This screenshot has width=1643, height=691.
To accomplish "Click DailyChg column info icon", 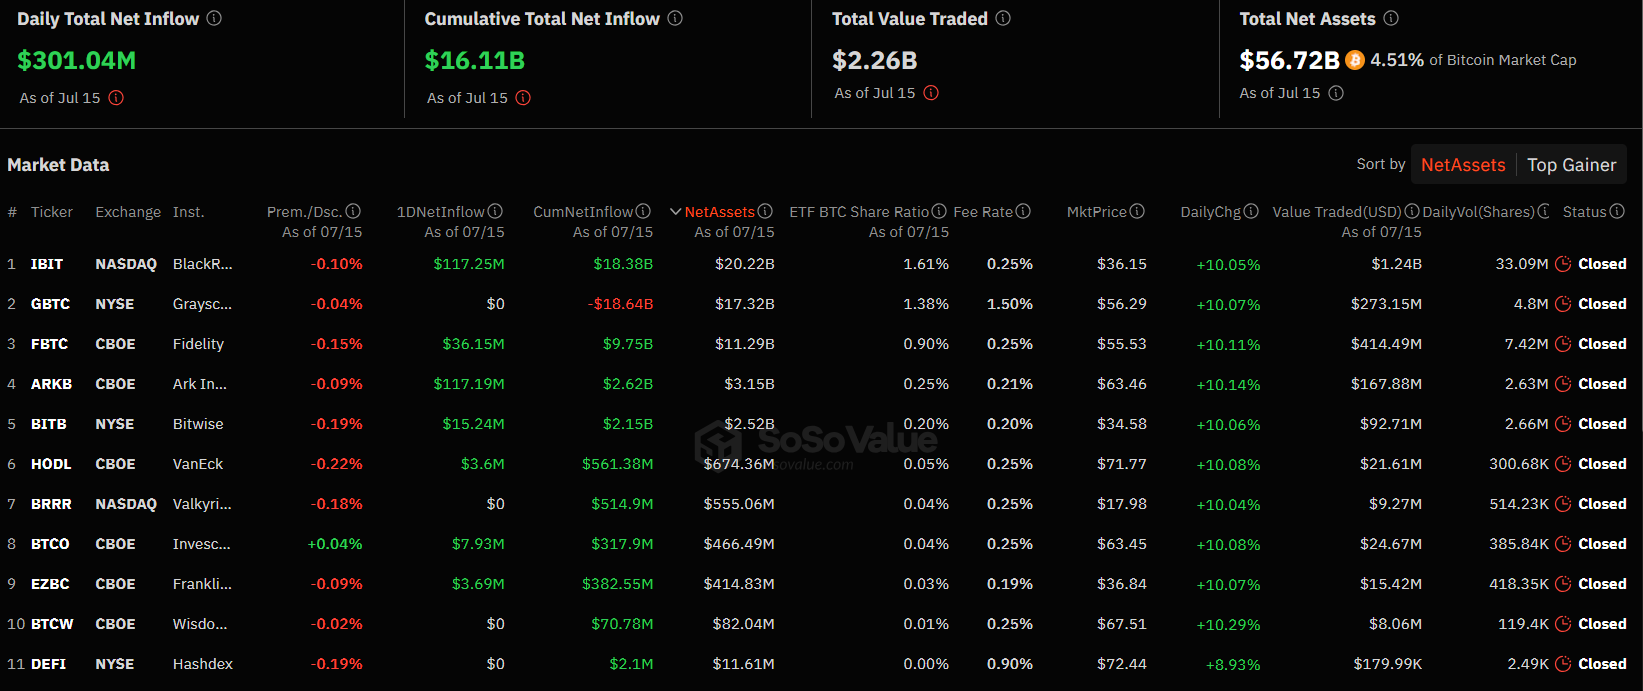I will 1251,211.
